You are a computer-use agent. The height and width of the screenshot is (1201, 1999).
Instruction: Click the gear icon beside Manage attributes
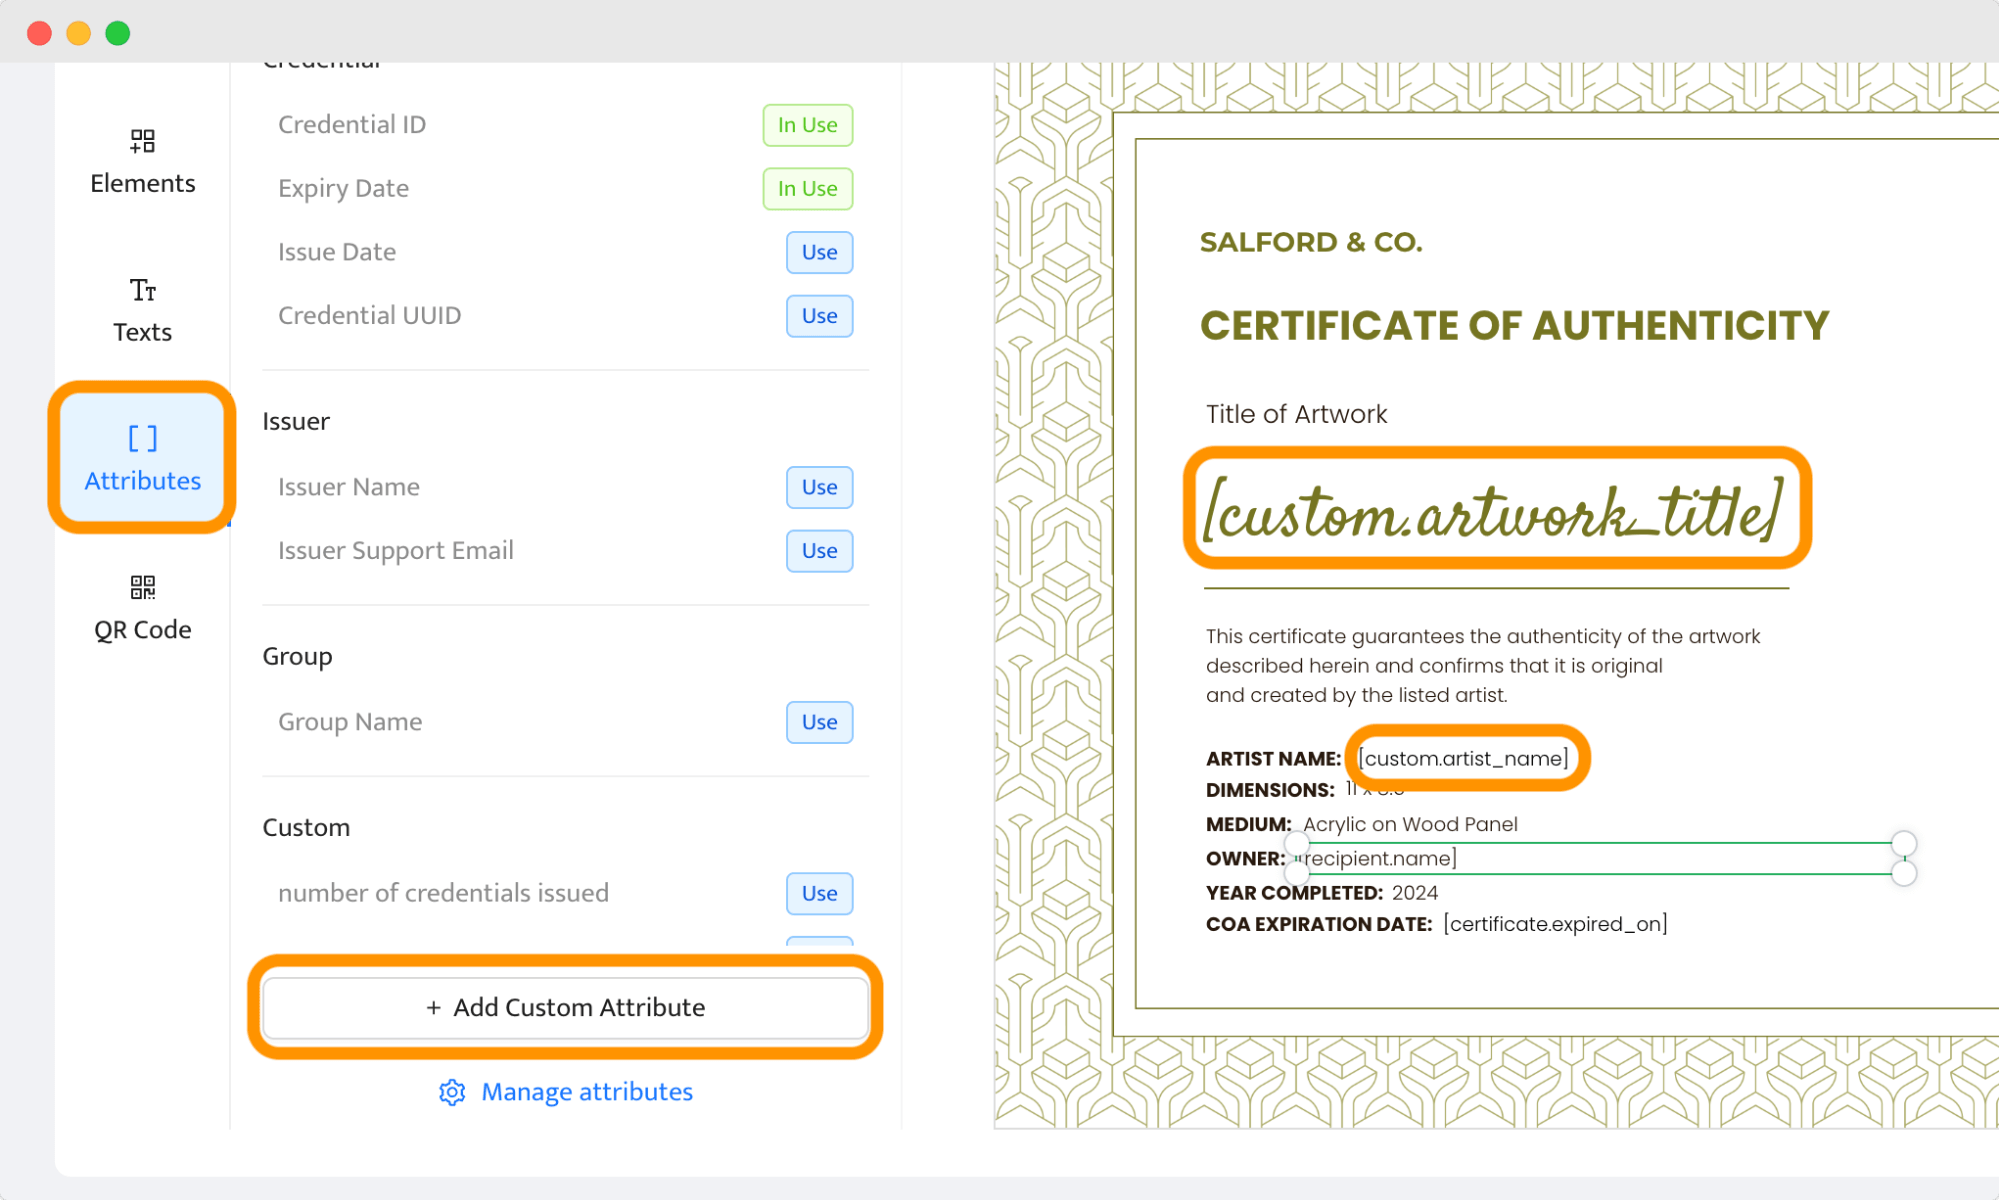tap(452, 1092)
